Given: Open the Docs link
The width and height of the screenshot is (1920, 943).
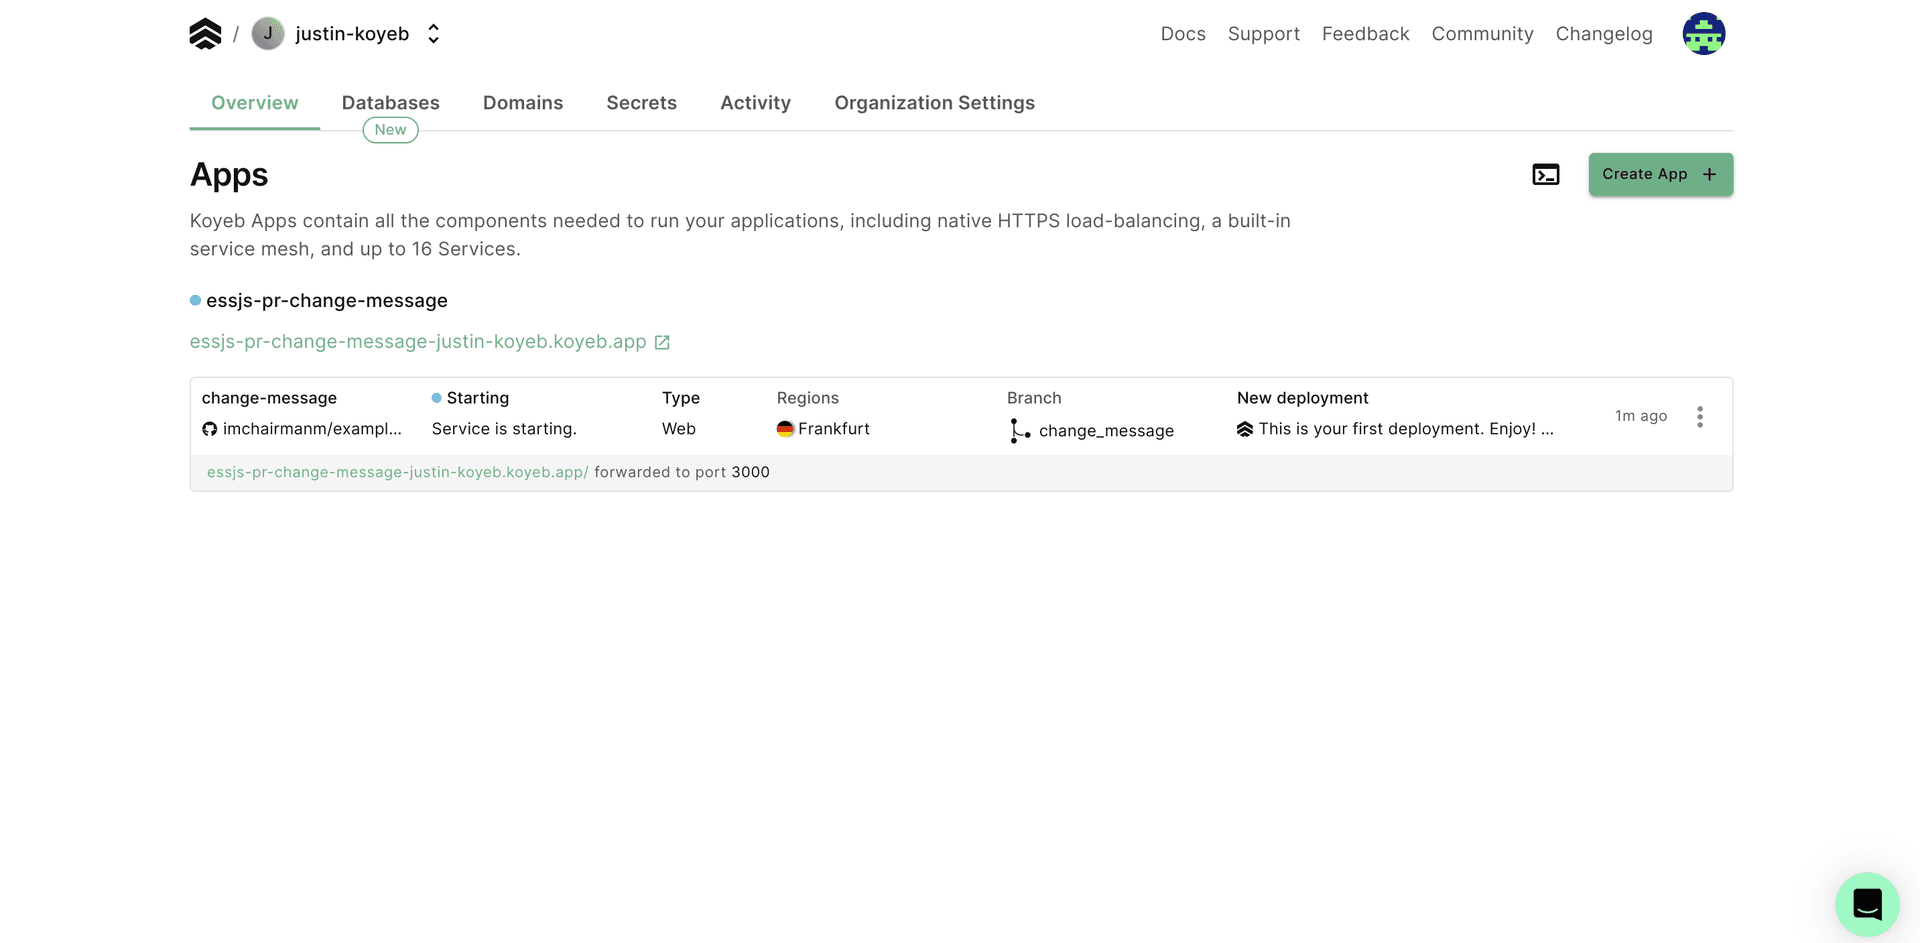Looking at the screenshot, I should point(1182,34).
